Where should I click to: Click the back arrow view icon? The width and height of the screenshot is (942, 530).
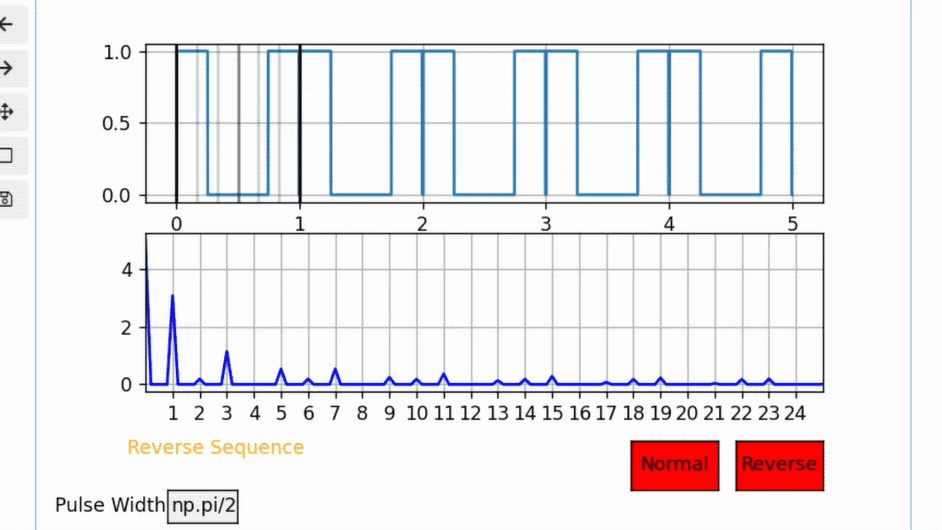pos(6,25)
